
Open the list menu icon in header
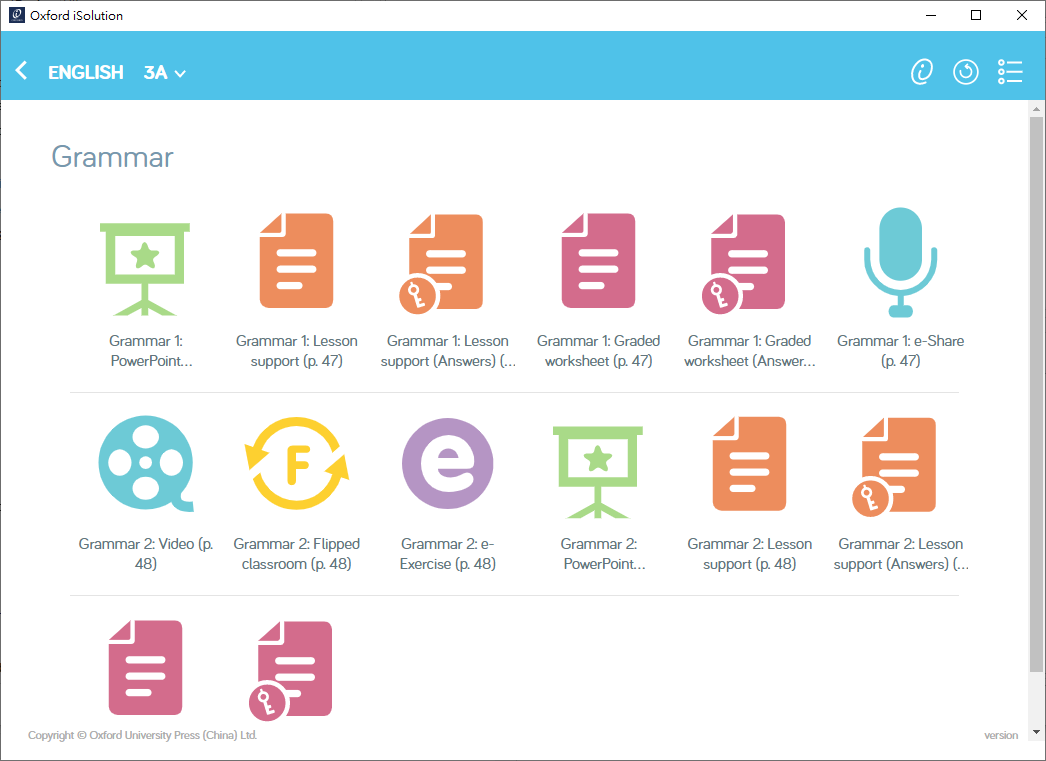pos(1010,71)
